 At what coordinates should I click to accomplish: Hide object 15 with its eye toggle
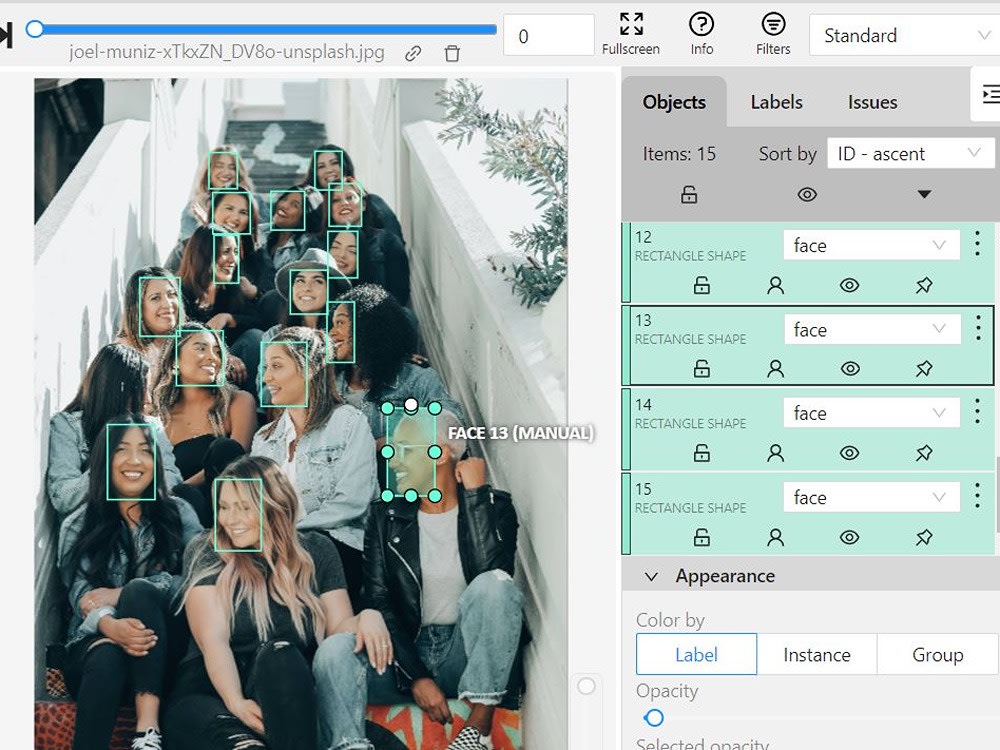(849, 537)
